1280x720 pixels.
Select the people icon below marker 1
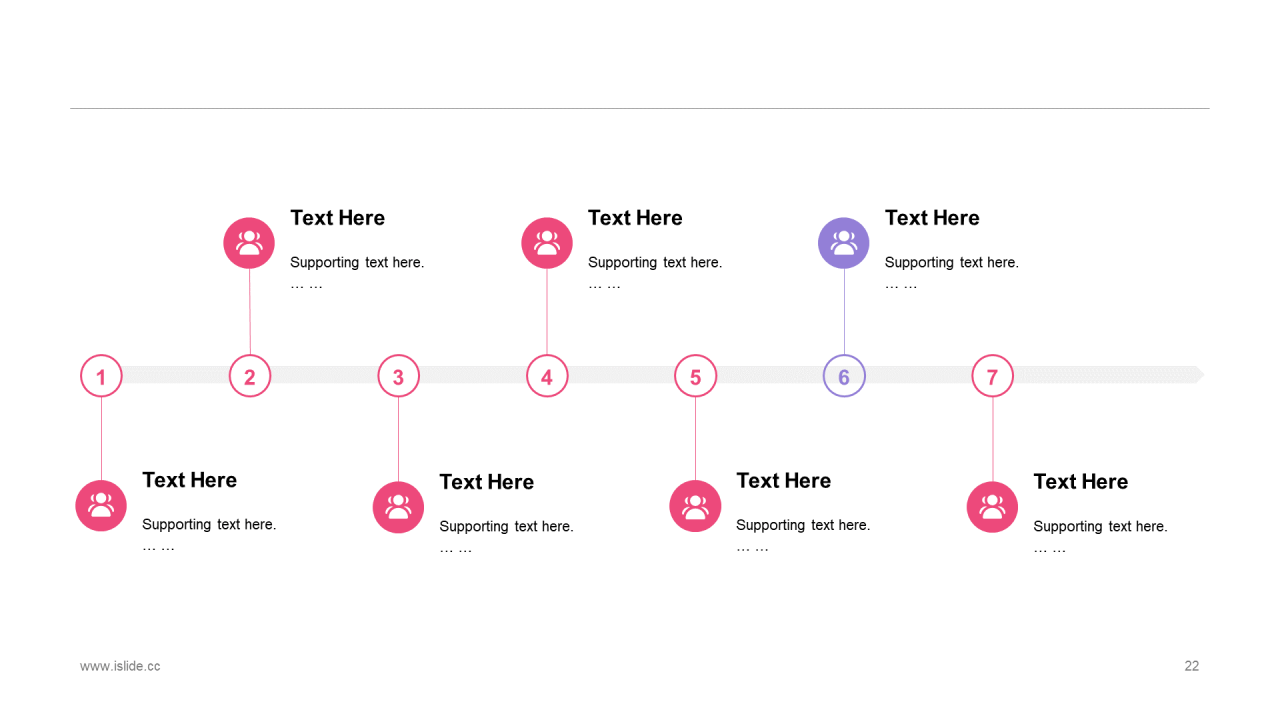101,505
